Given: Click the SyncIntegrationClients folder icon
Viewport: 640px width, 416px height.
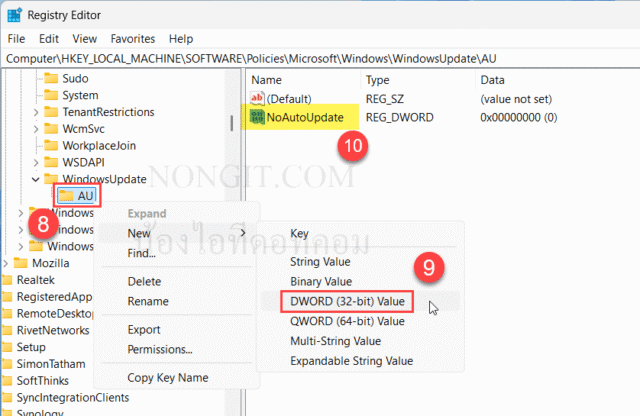Looking at the screenshot, I should 7,397.
